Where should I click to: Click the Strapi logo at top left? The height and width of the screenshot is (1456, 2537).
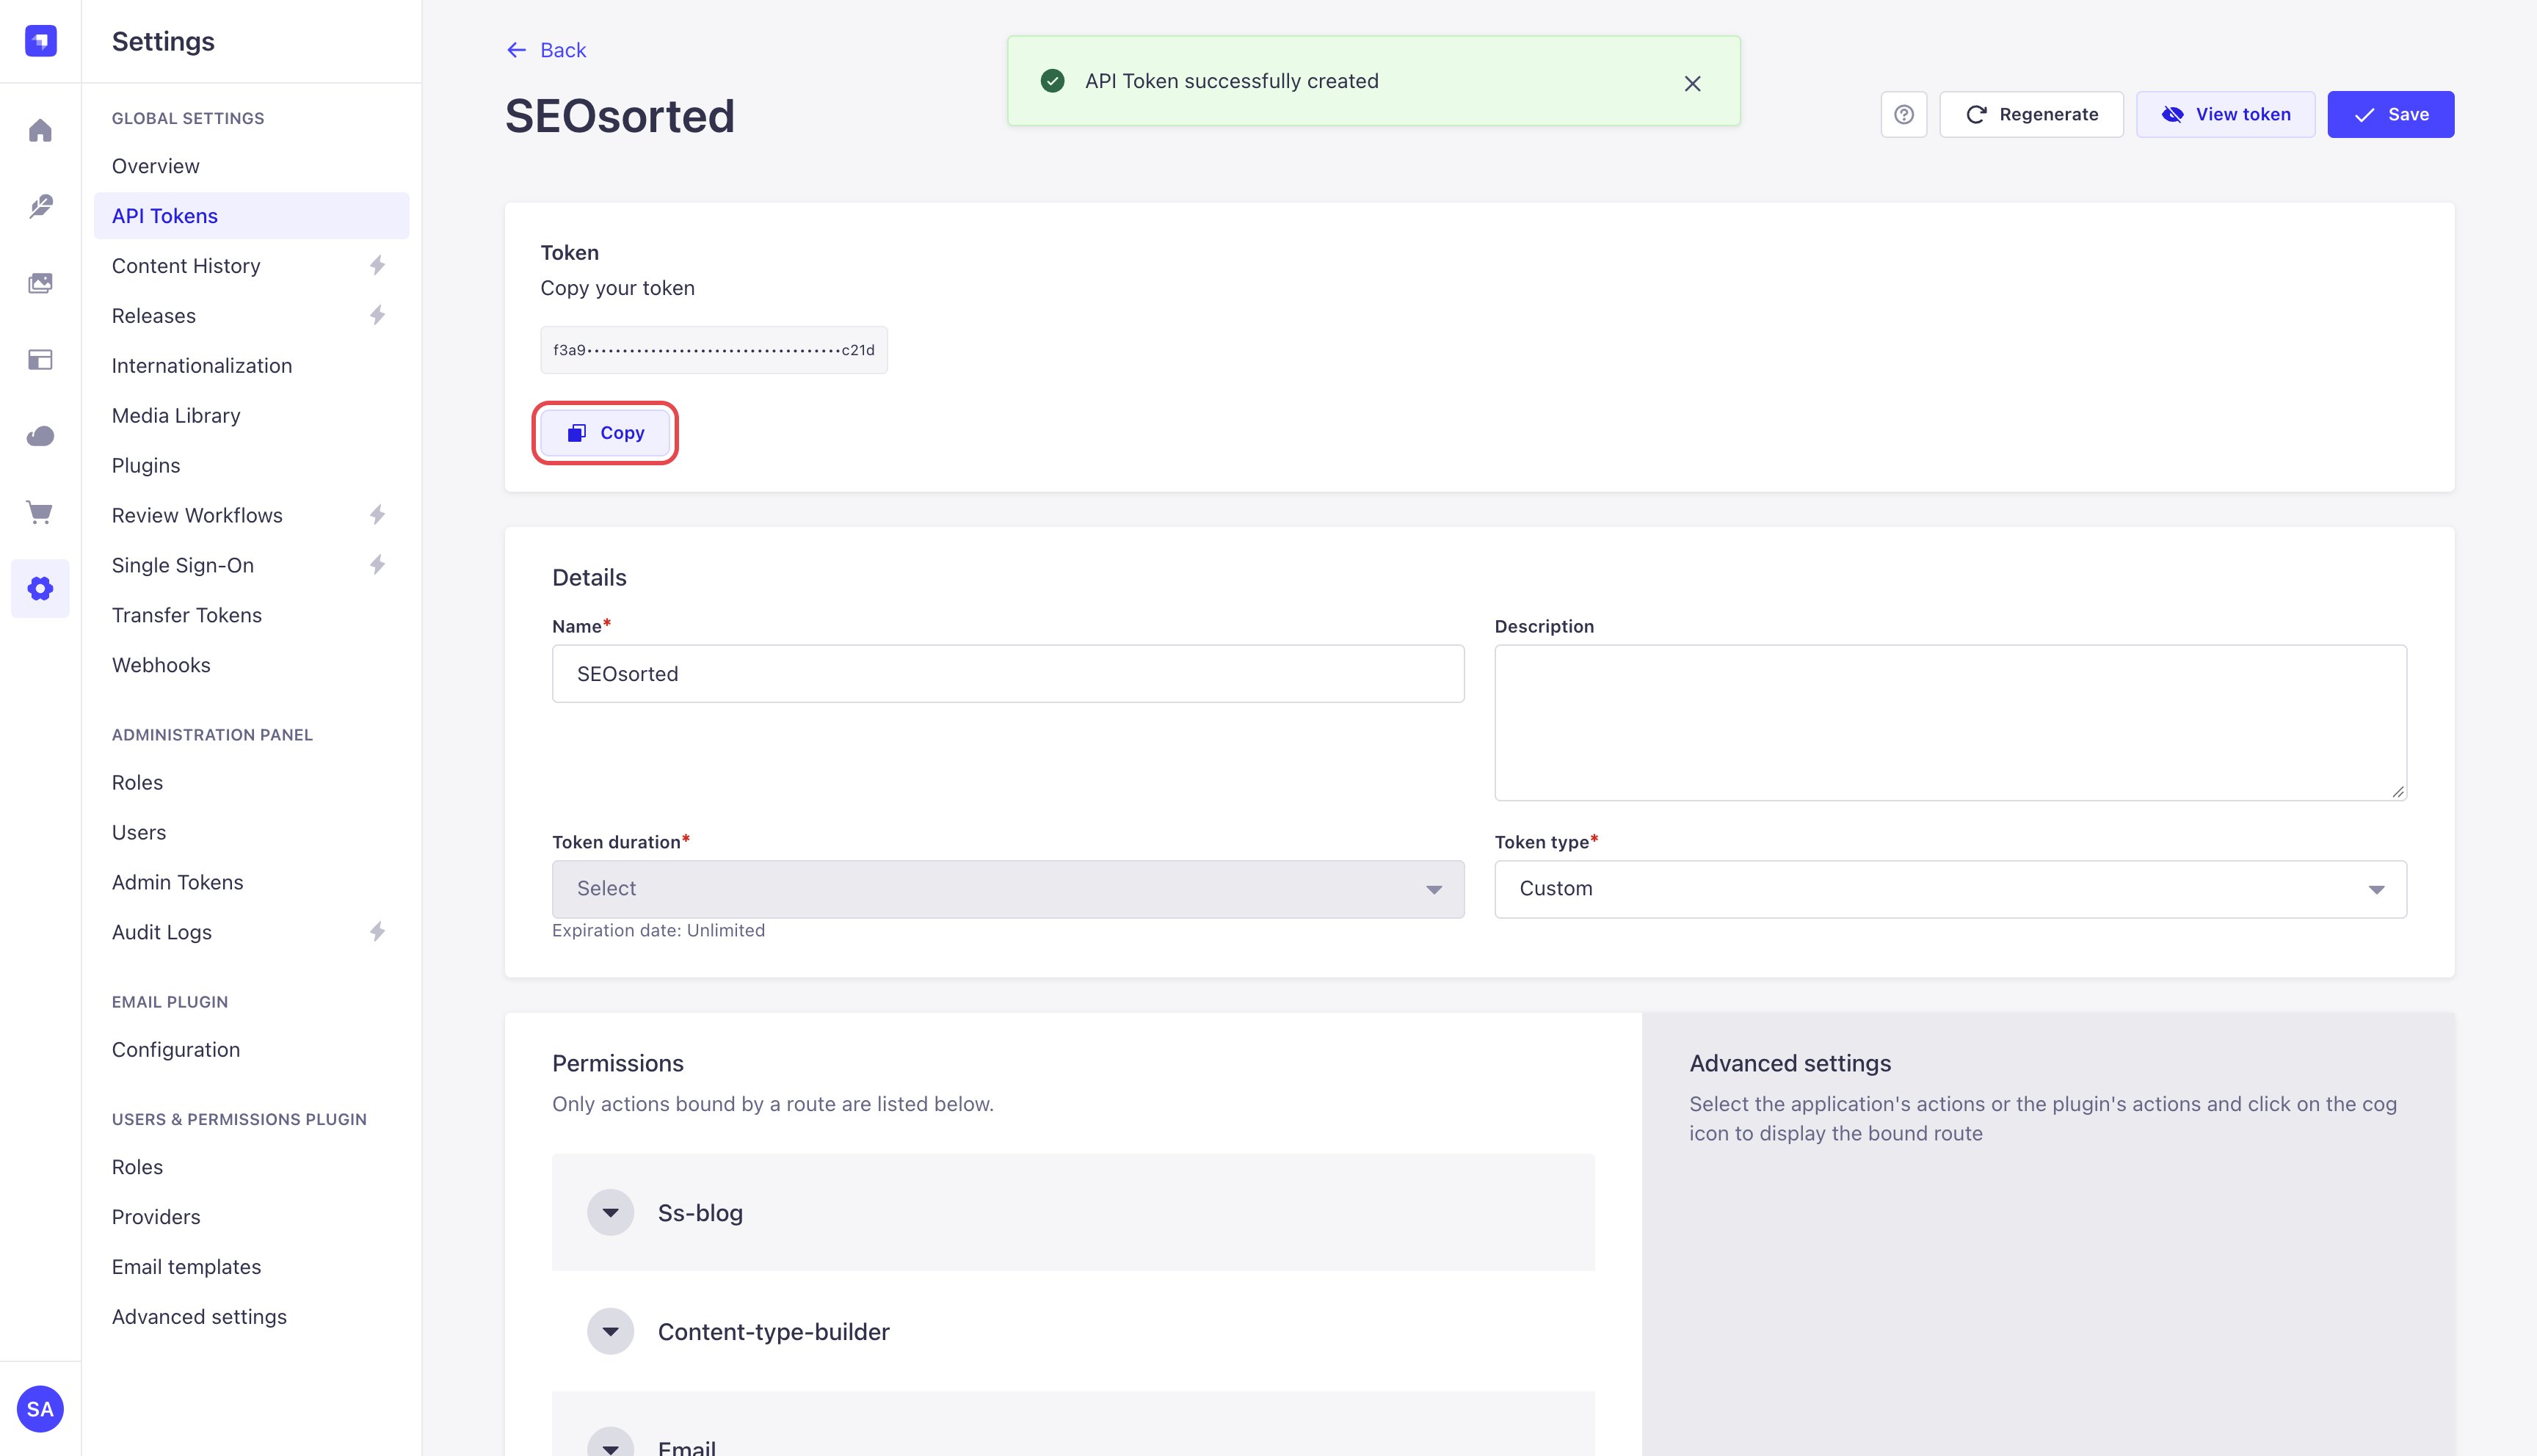pyautogui.click(x=40, y=41)
